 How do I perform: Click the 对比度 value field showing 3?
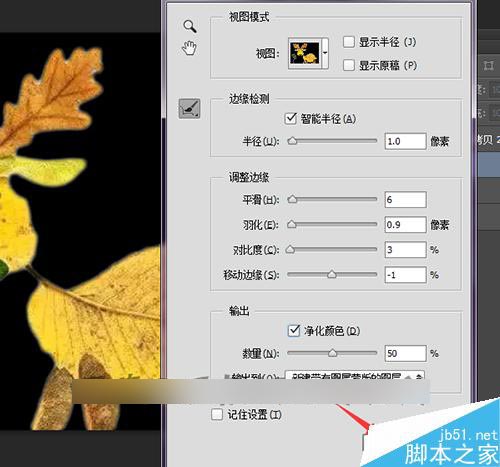tap(405, 250)
